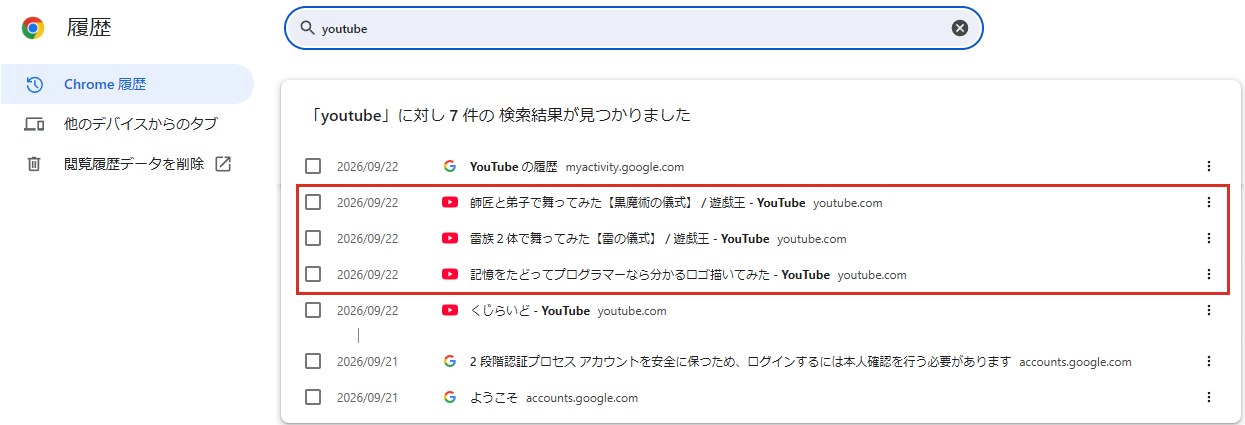
Task: Open more-actions menu for ２段階認証プロセス row
Action: 1208,361
